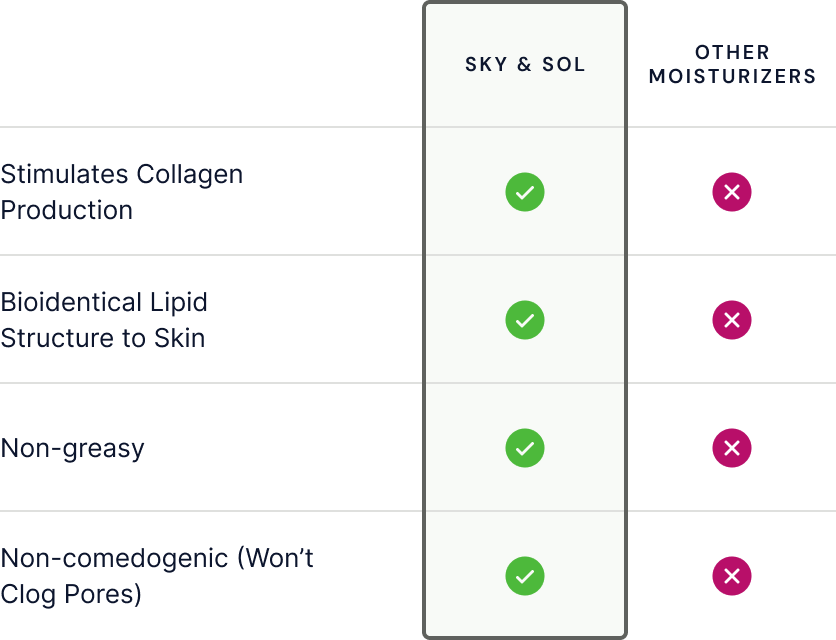The width and height of the screenshot is (836, 640).
Task: Click red X in Non-greasy row
Action: 732,448
